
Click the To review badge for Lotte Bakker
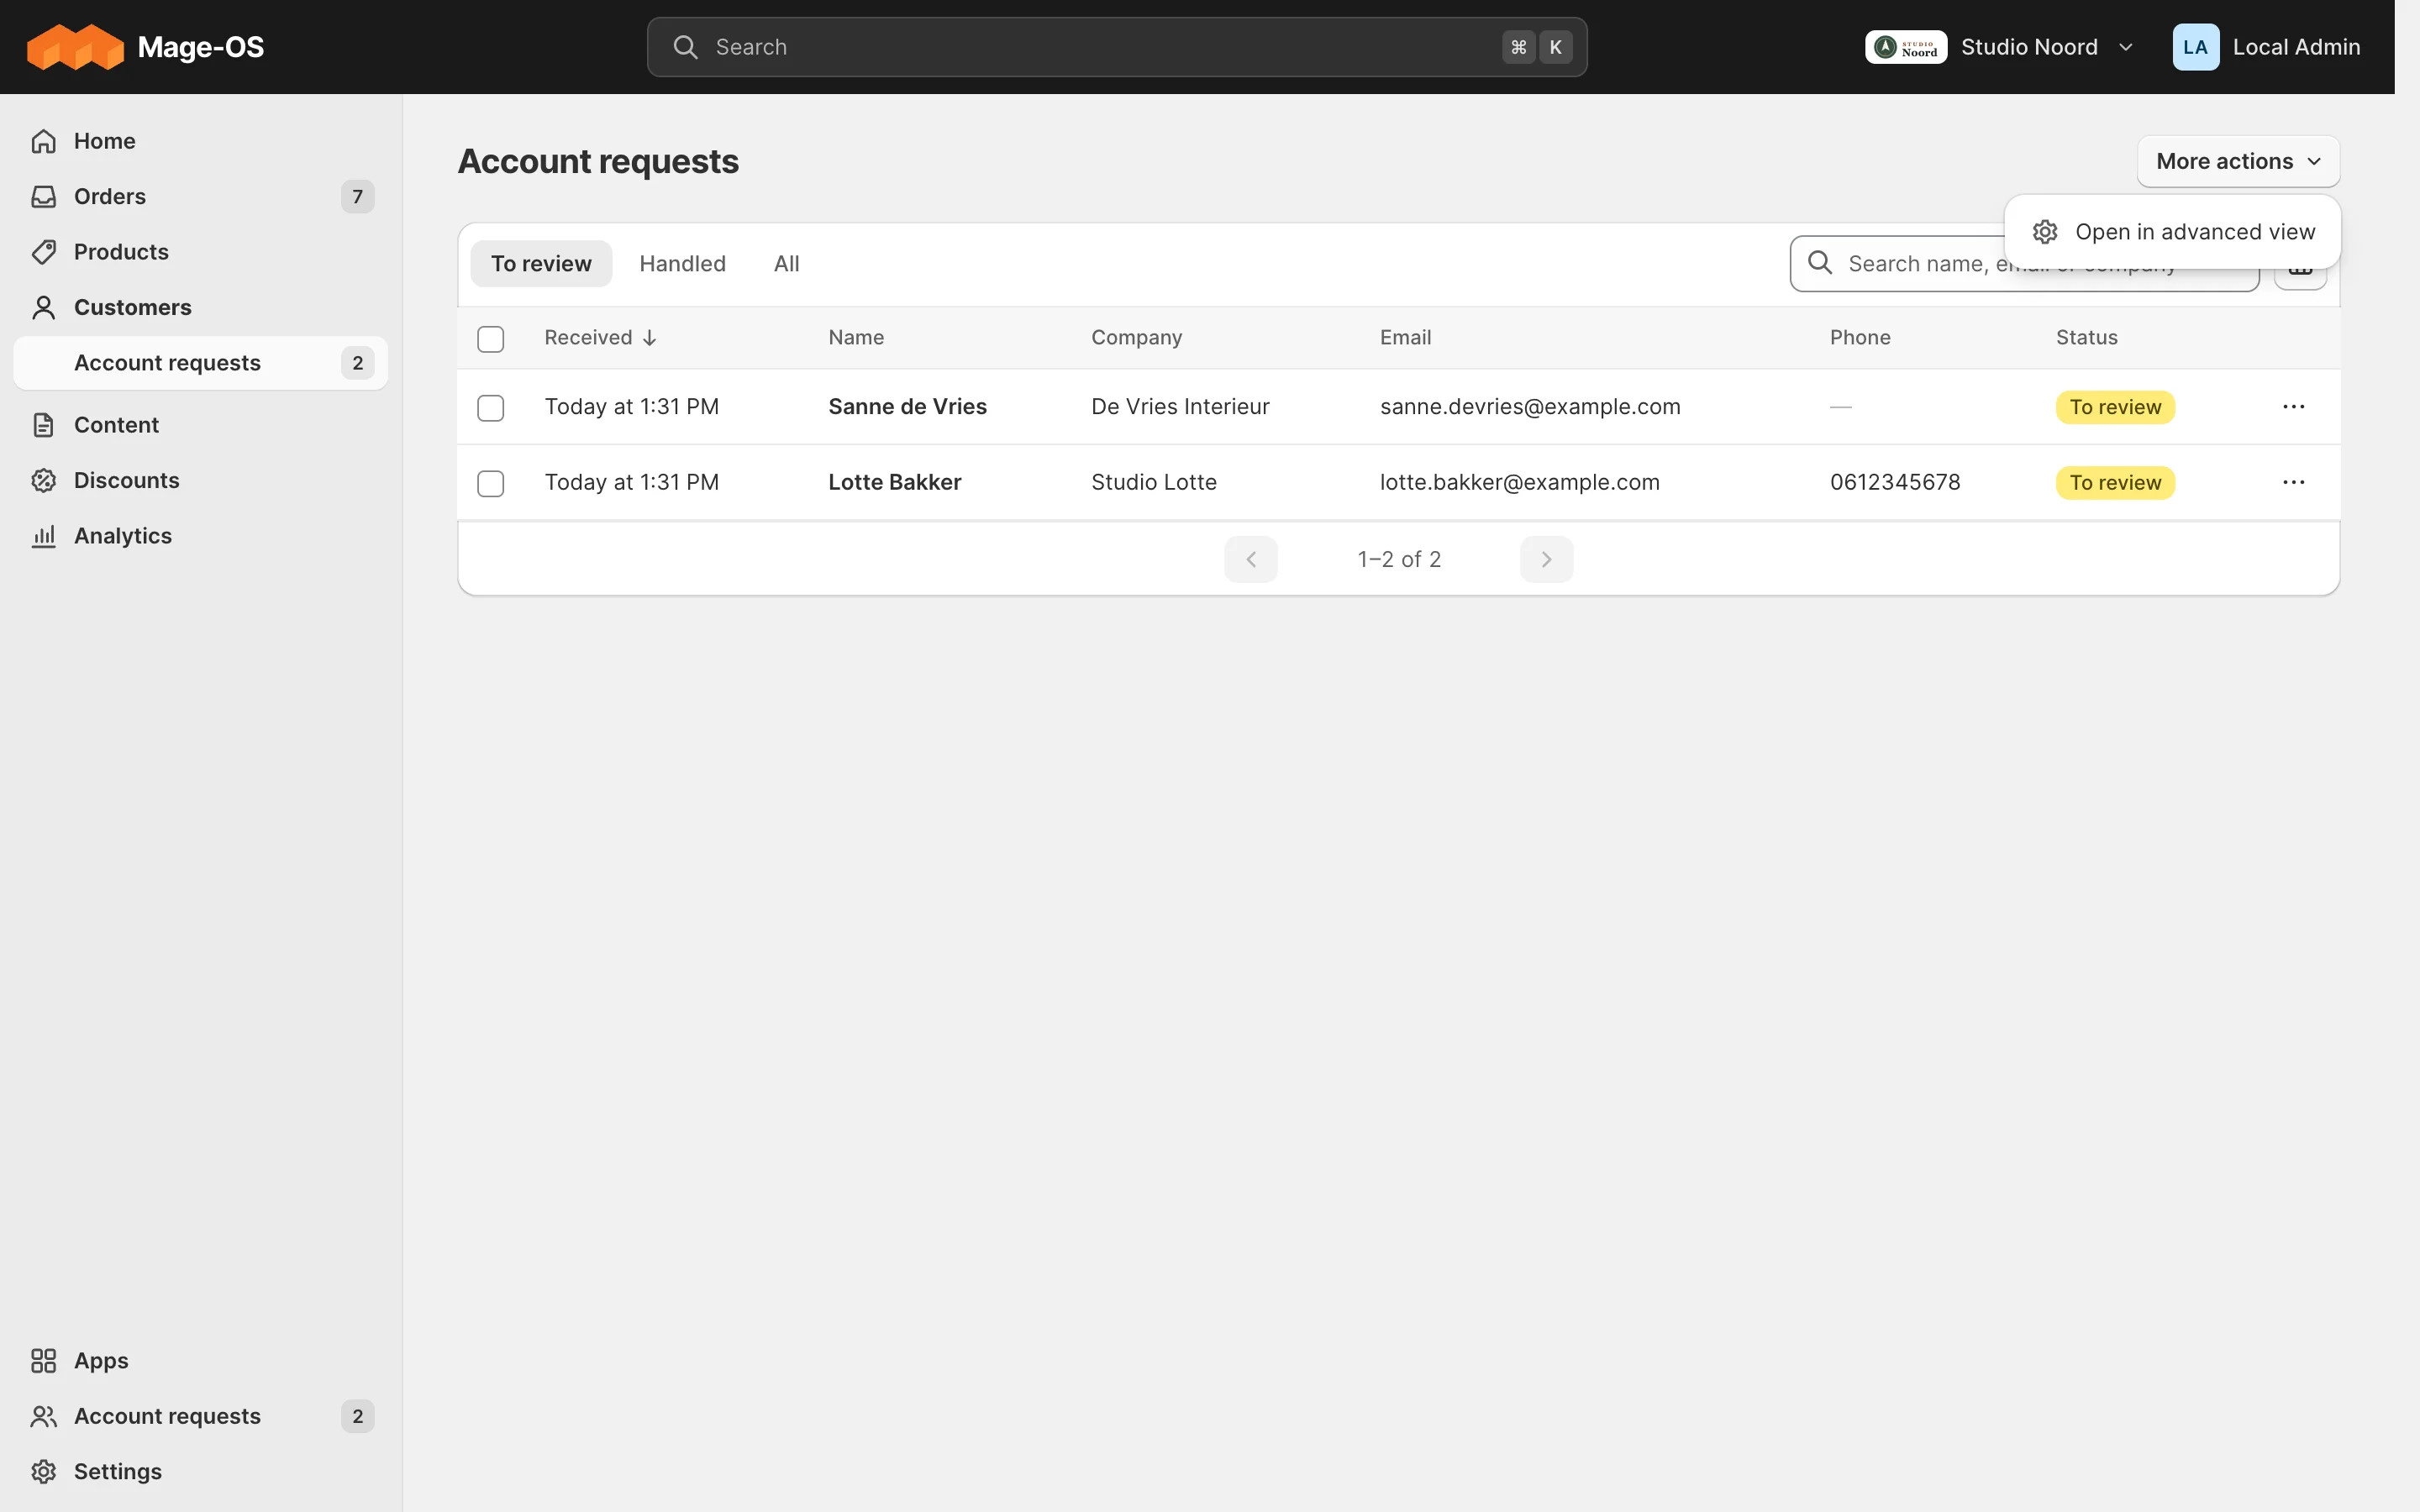tap(2114, 483)
